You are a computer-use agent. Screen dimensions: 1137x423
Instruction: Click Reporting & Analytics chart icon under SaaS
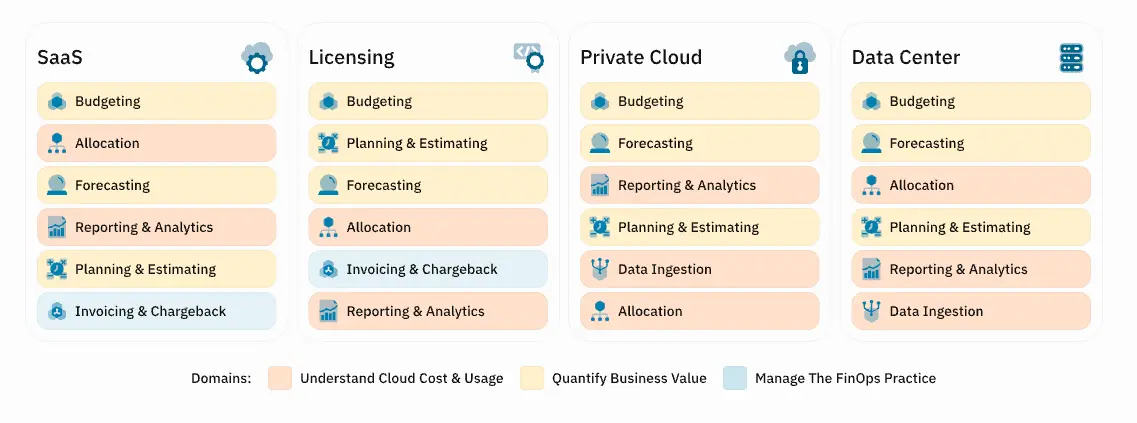57,227
